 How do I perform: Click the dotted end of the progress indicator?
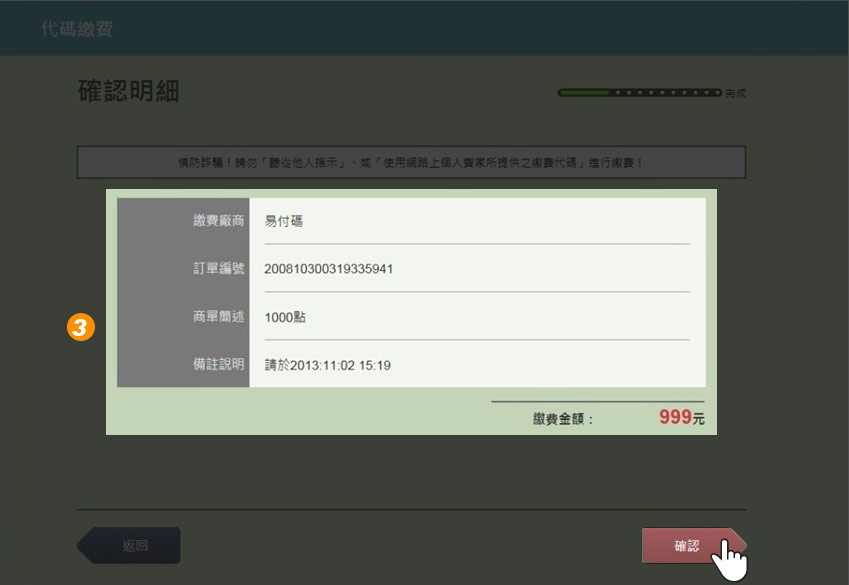pos(668,93)
